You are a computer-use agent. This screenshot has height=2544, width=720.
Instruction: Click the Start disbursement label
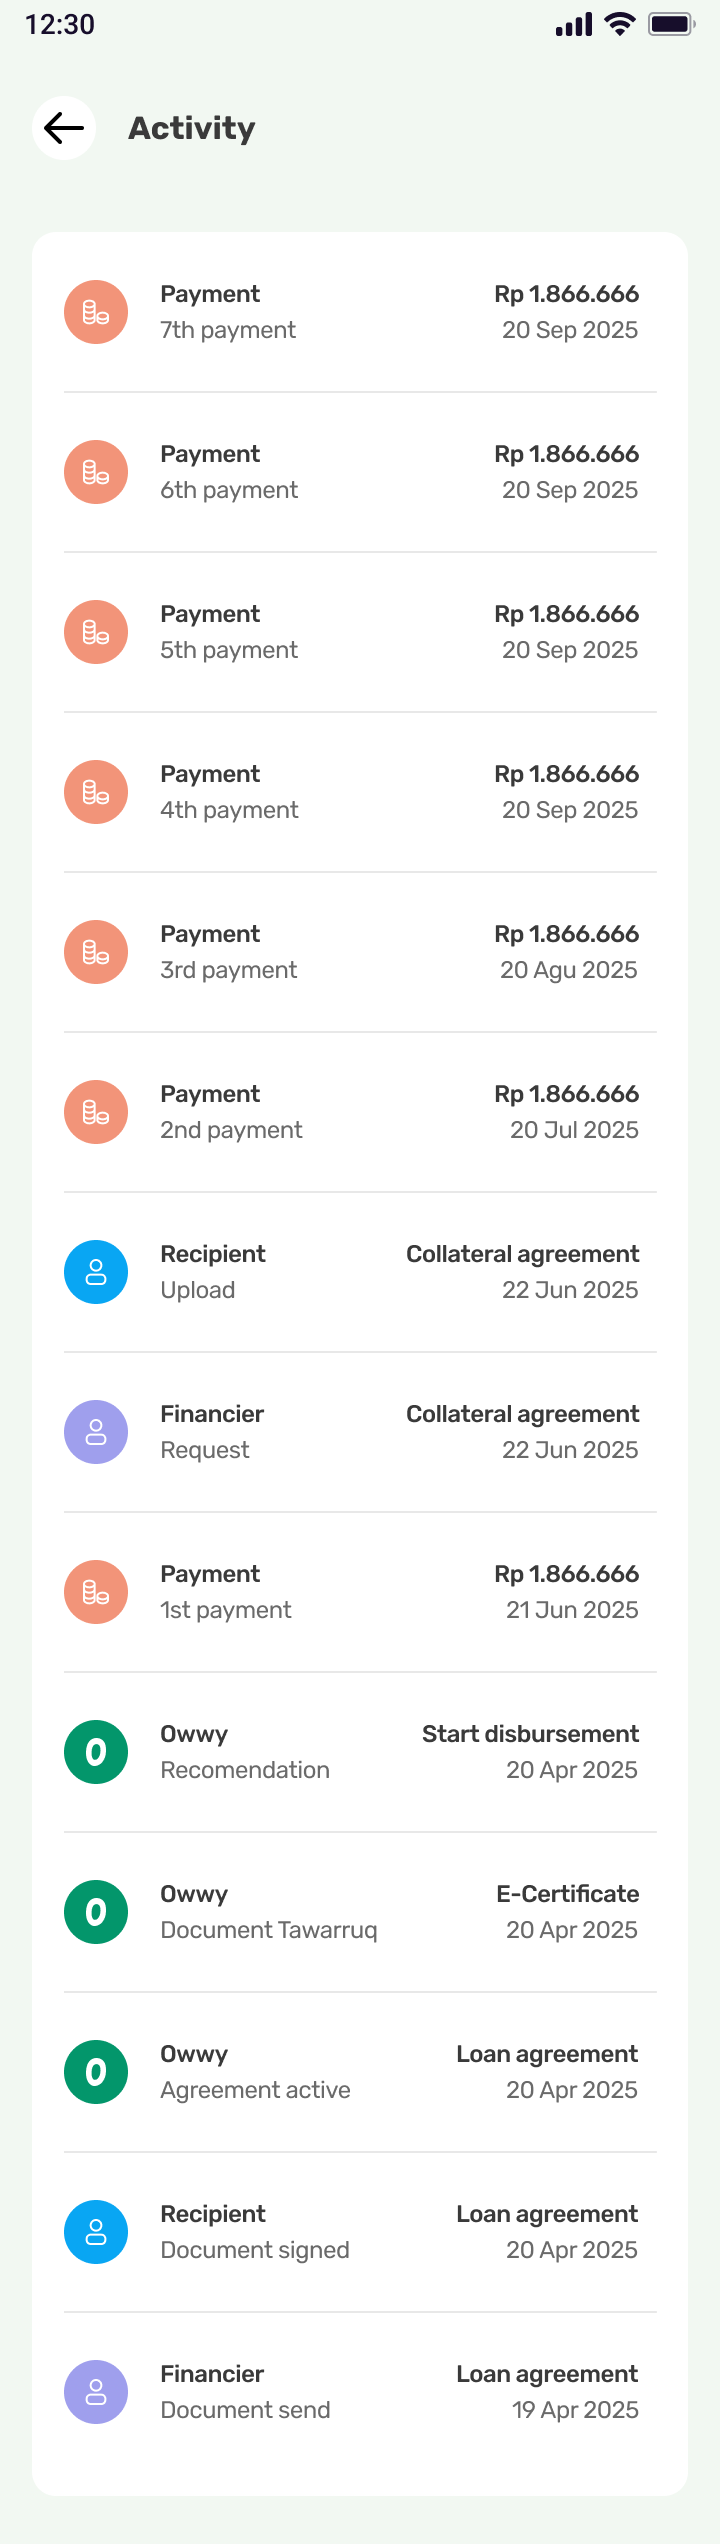[530, 1734]
